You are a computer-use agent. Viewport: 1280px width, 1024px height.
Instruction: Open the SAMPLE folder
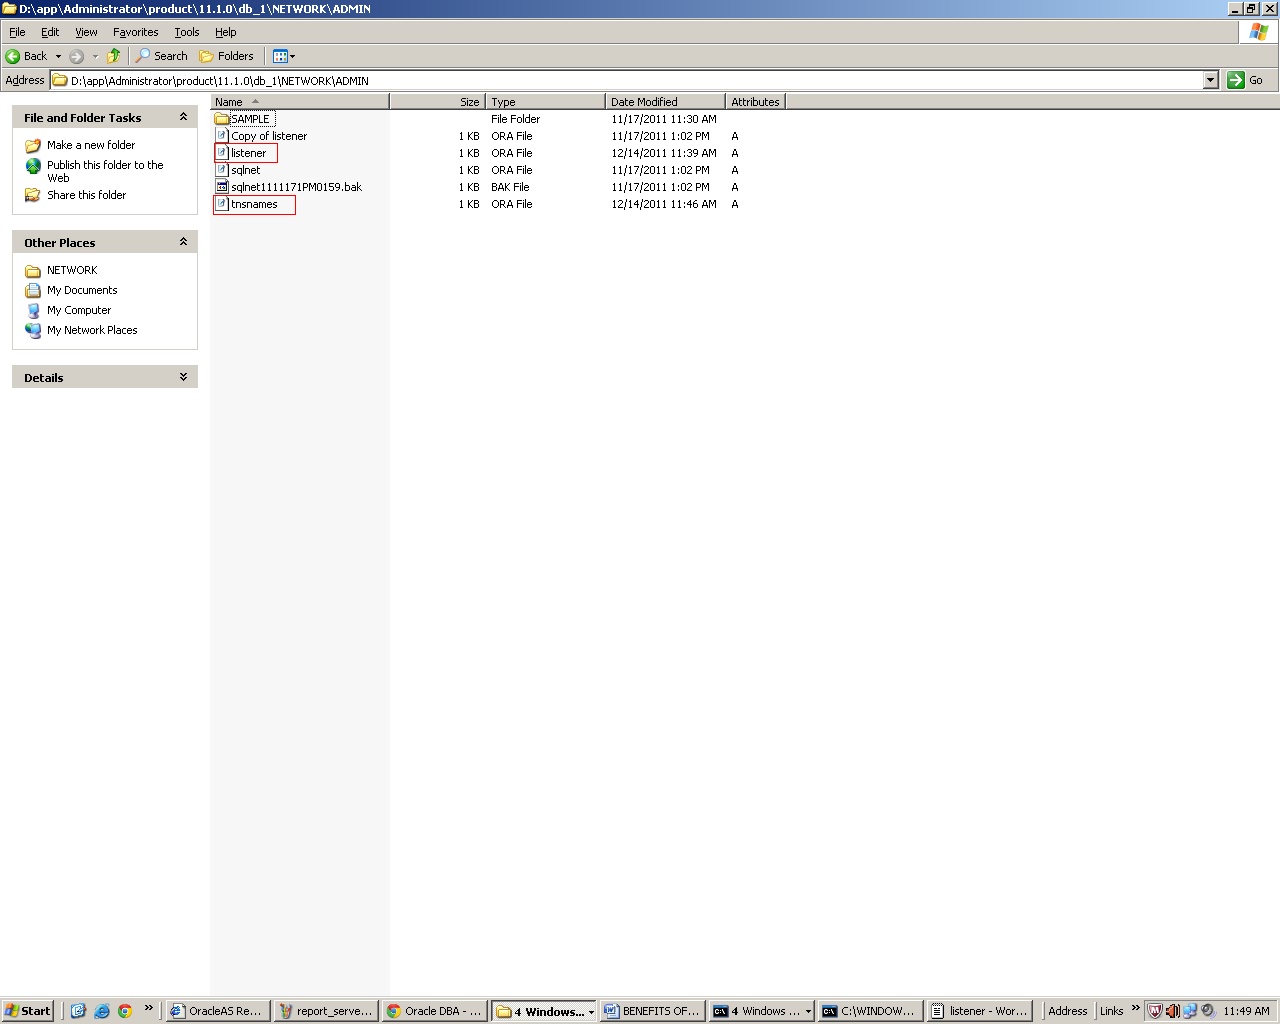(250, 118)
